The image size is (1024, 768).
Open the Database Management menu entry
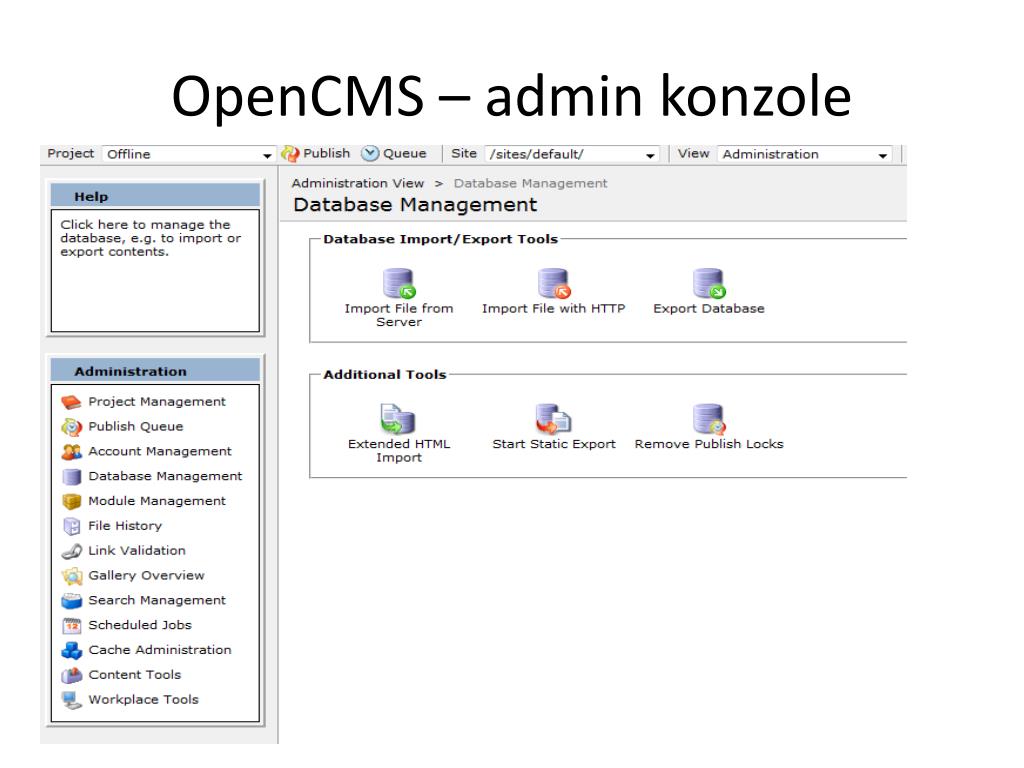tap(165, 476)
